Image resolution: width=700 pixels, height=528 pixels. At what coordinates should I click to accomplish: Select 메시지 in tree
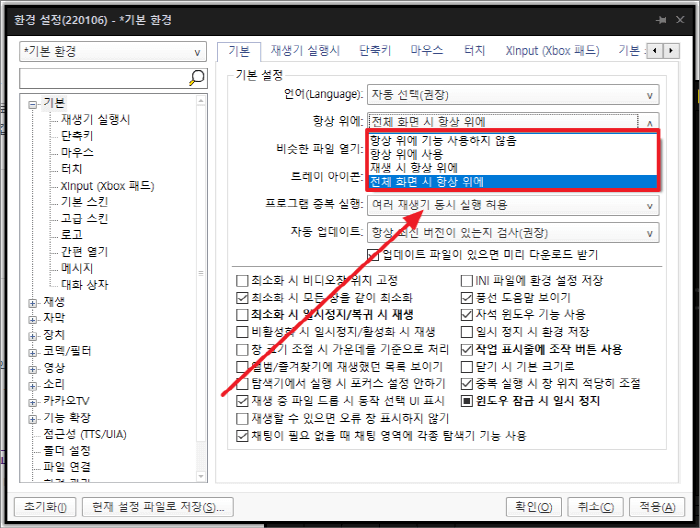tap(77, 268)
